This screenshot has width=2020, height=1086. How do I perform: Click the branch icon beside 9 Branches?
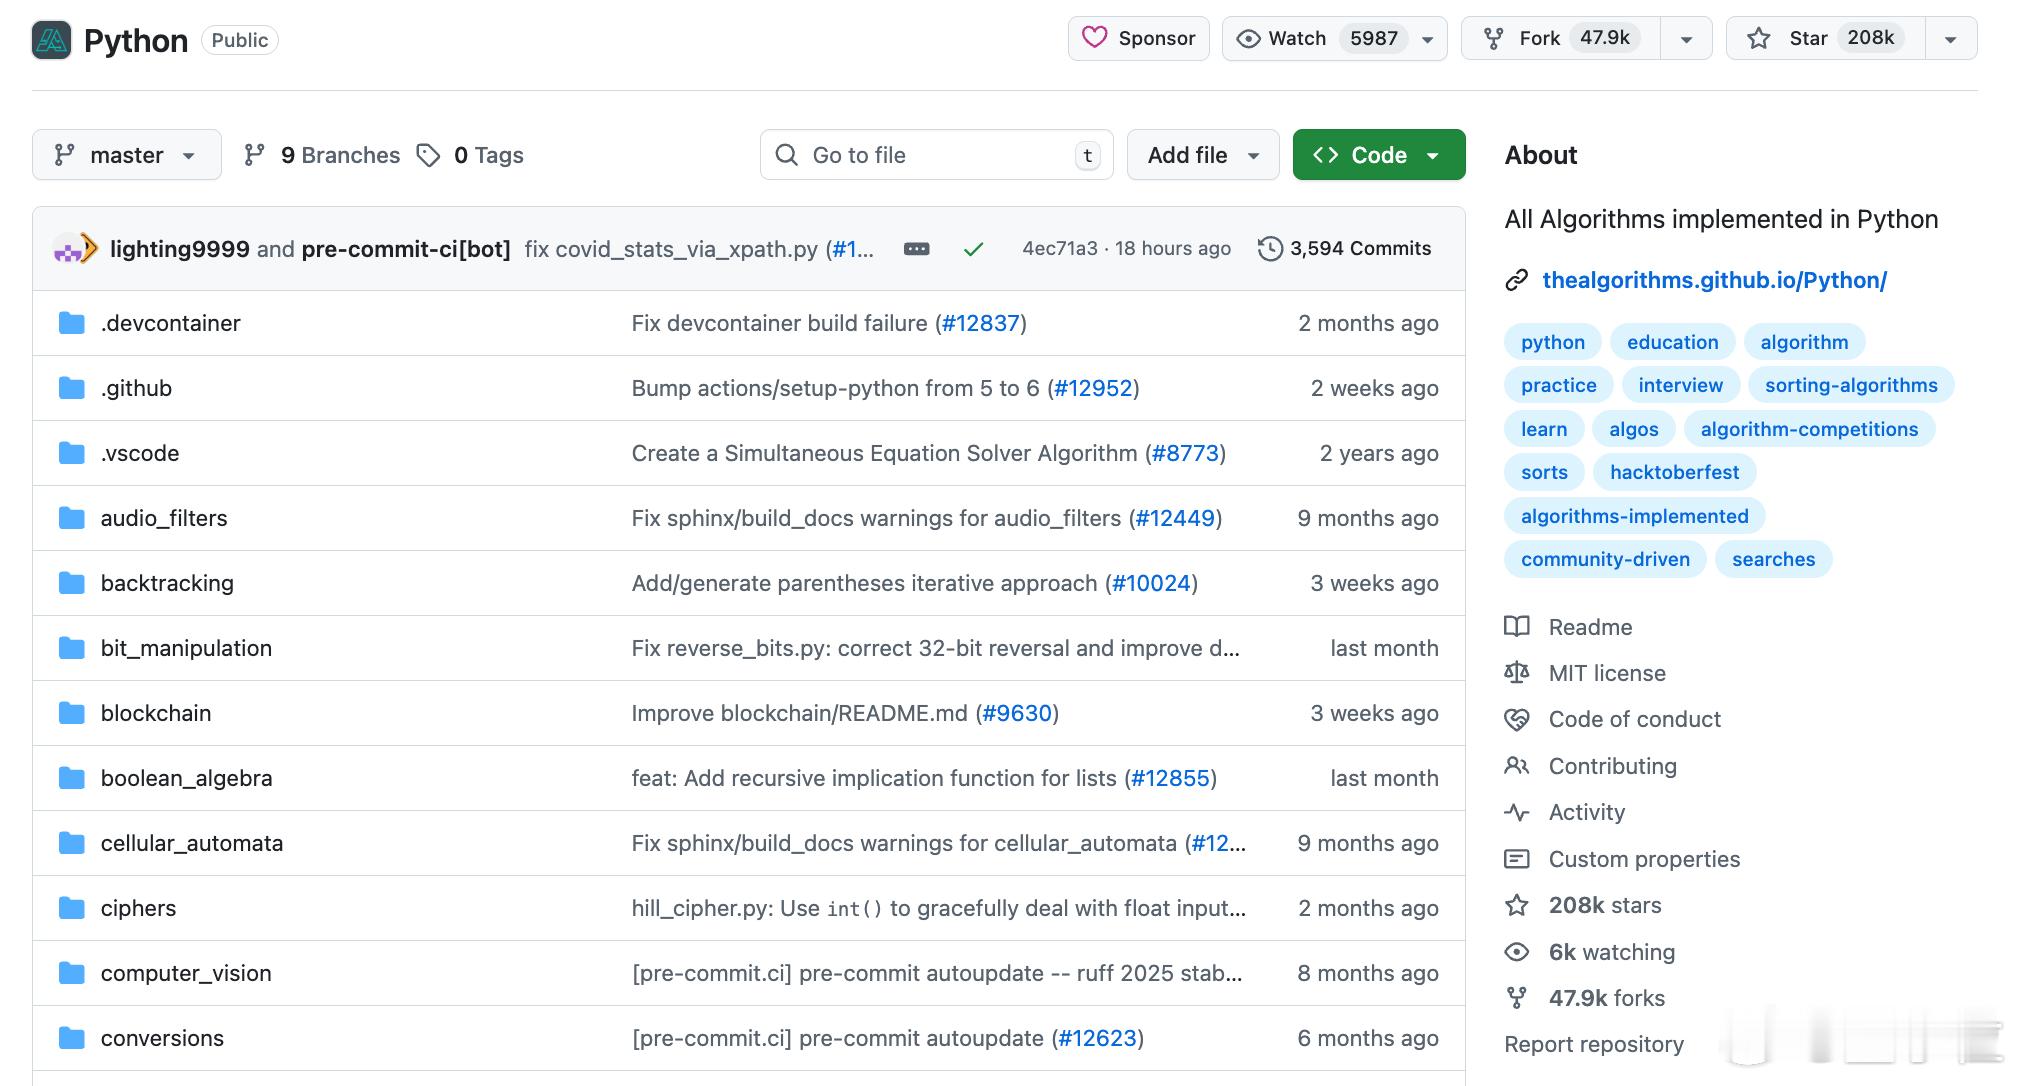[x=254, y=155]
